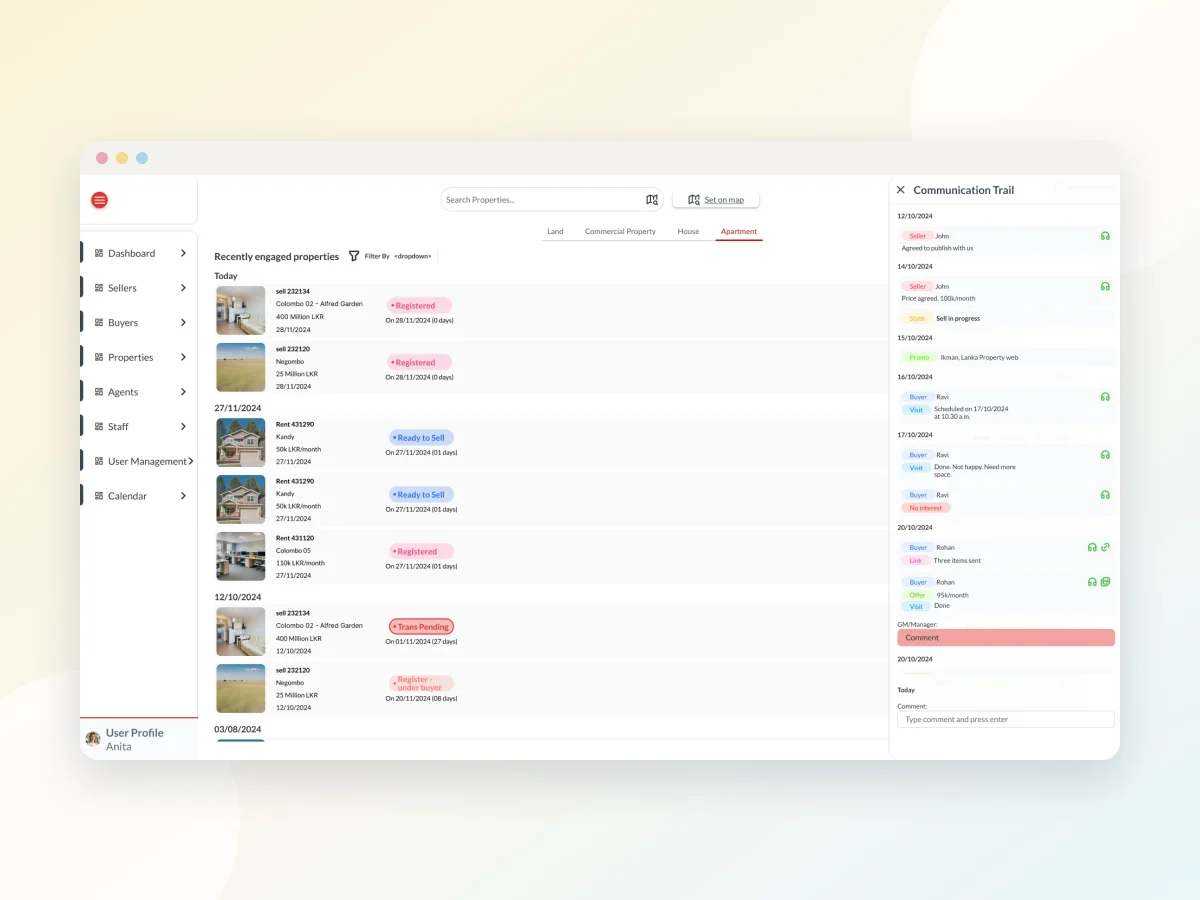The width and height of the screenshot is (1200, 900).
Task: Switch to the Commercial Property tab
Action: 620,232
